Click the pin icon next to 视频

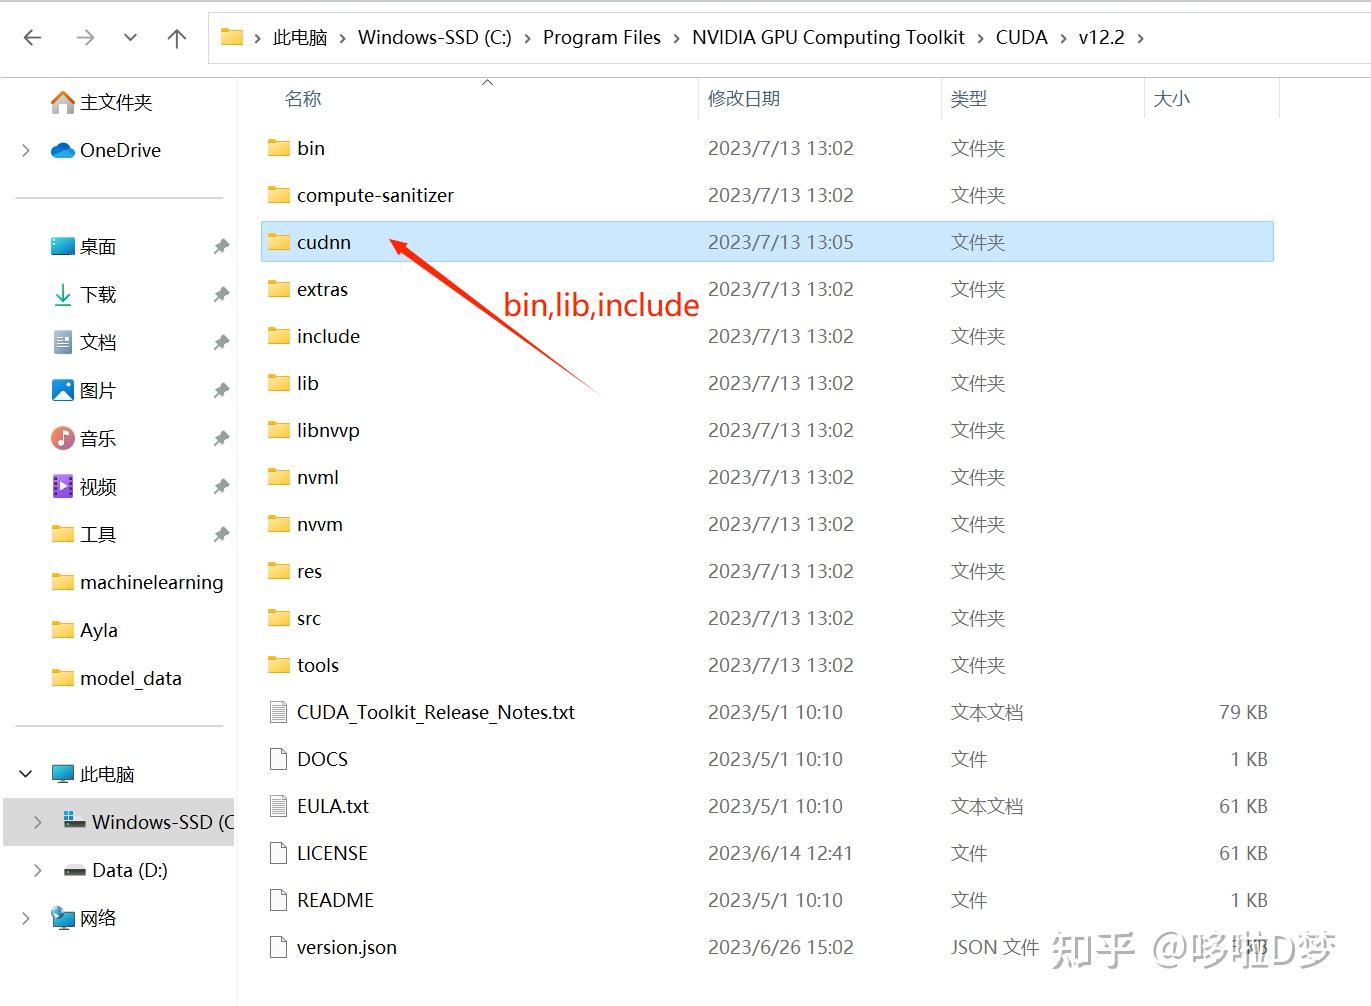(221, 486)
